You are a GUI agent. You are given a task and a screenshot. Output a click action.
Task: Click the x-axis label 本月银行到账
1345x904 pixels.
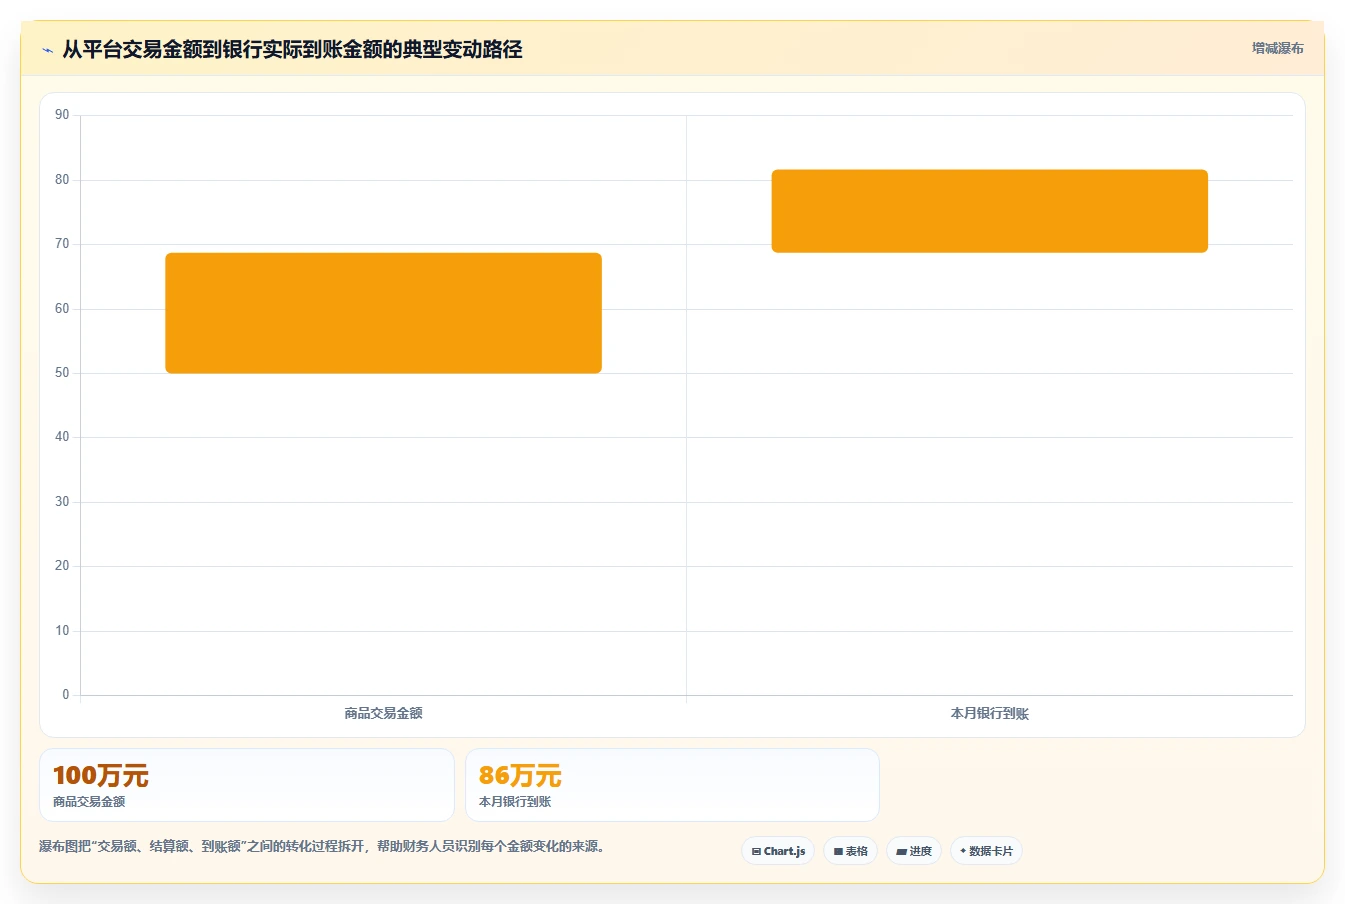point(989,713)
